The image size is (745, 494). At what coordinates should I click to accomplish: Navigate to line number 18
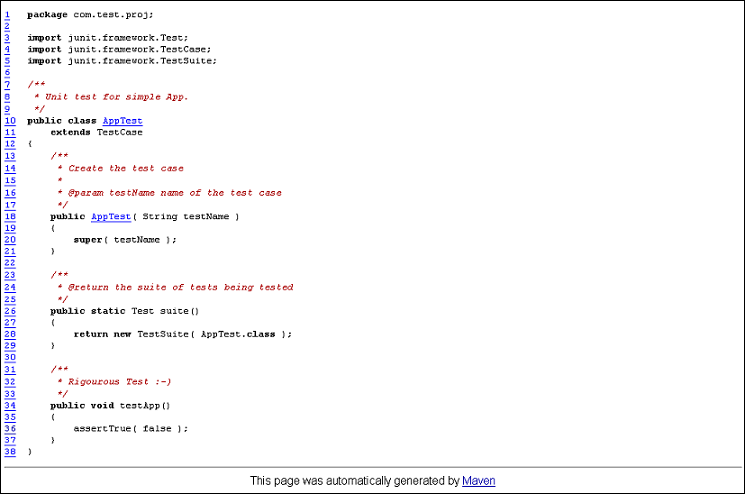(9, 216)
